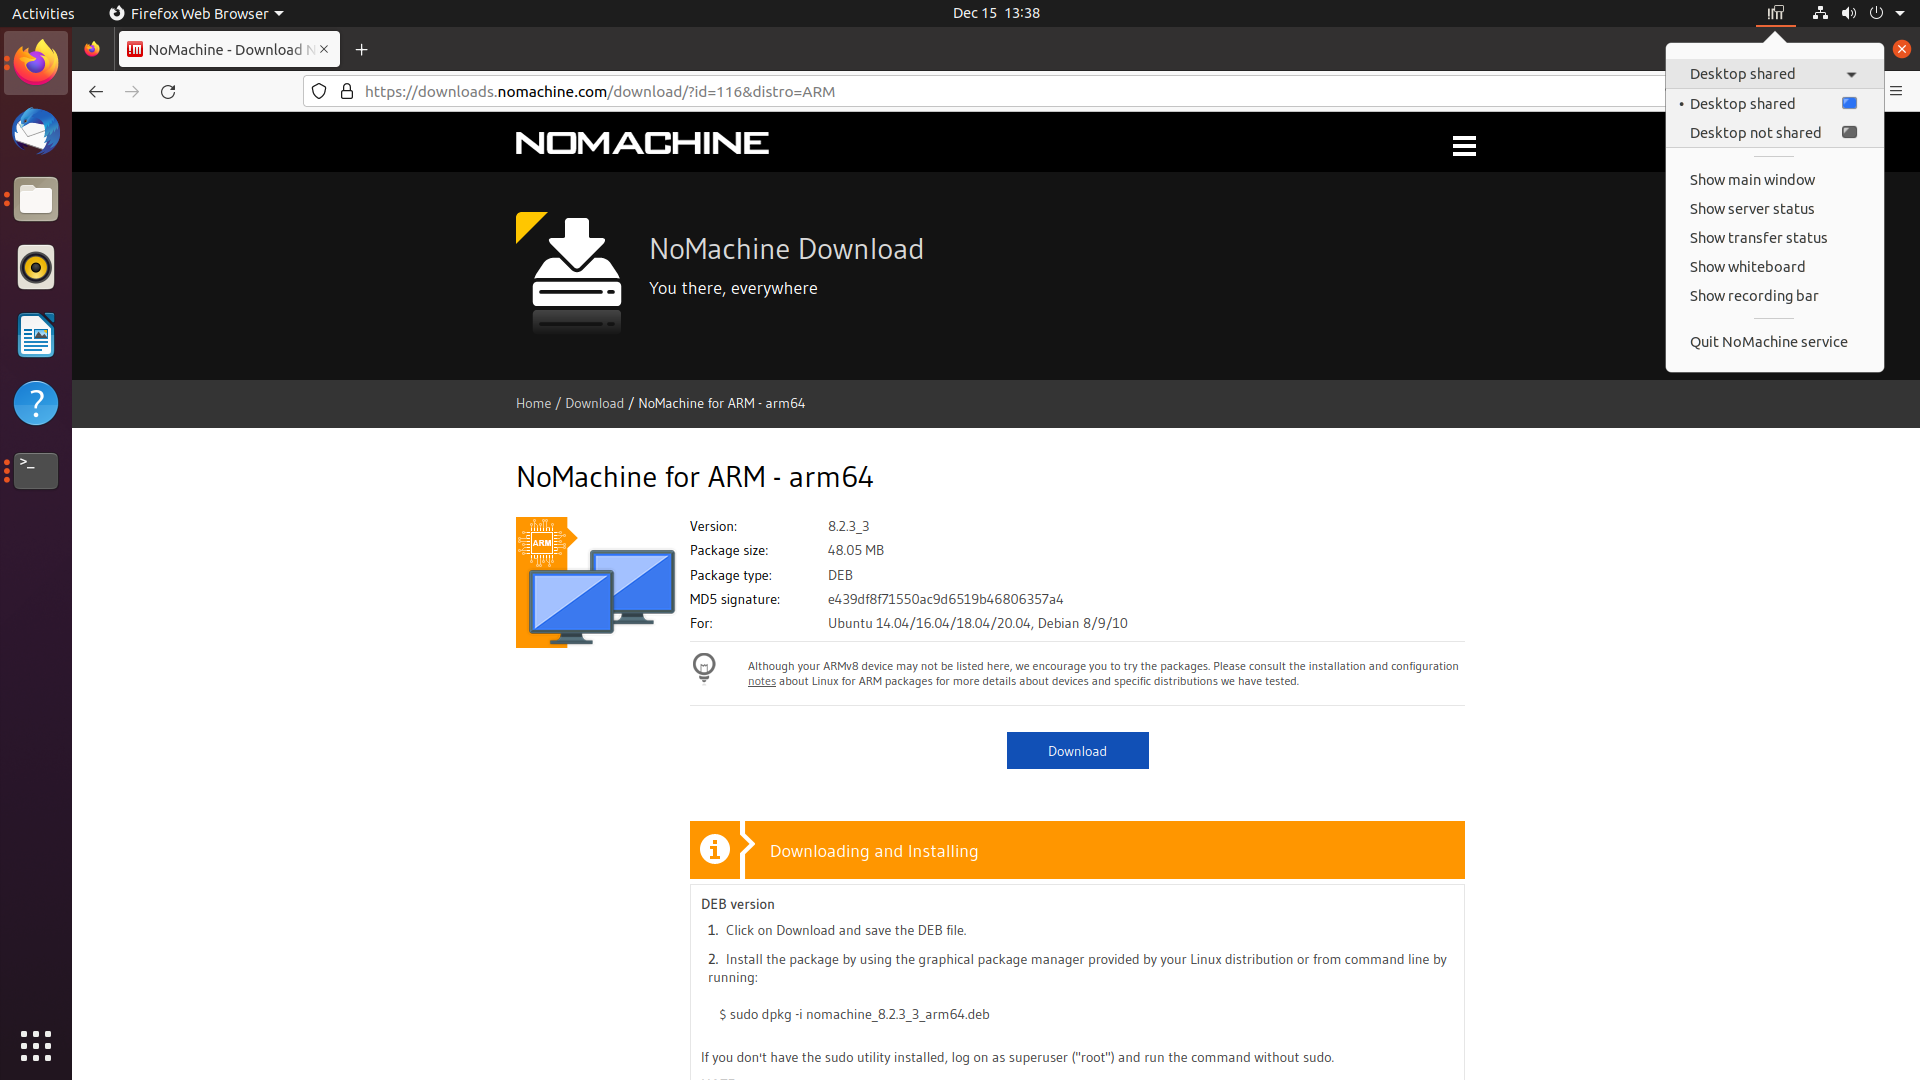Viewport: 1920px width, 1080px height.
Task: Select Desktop not shared option
Action: coord(1774,133)
